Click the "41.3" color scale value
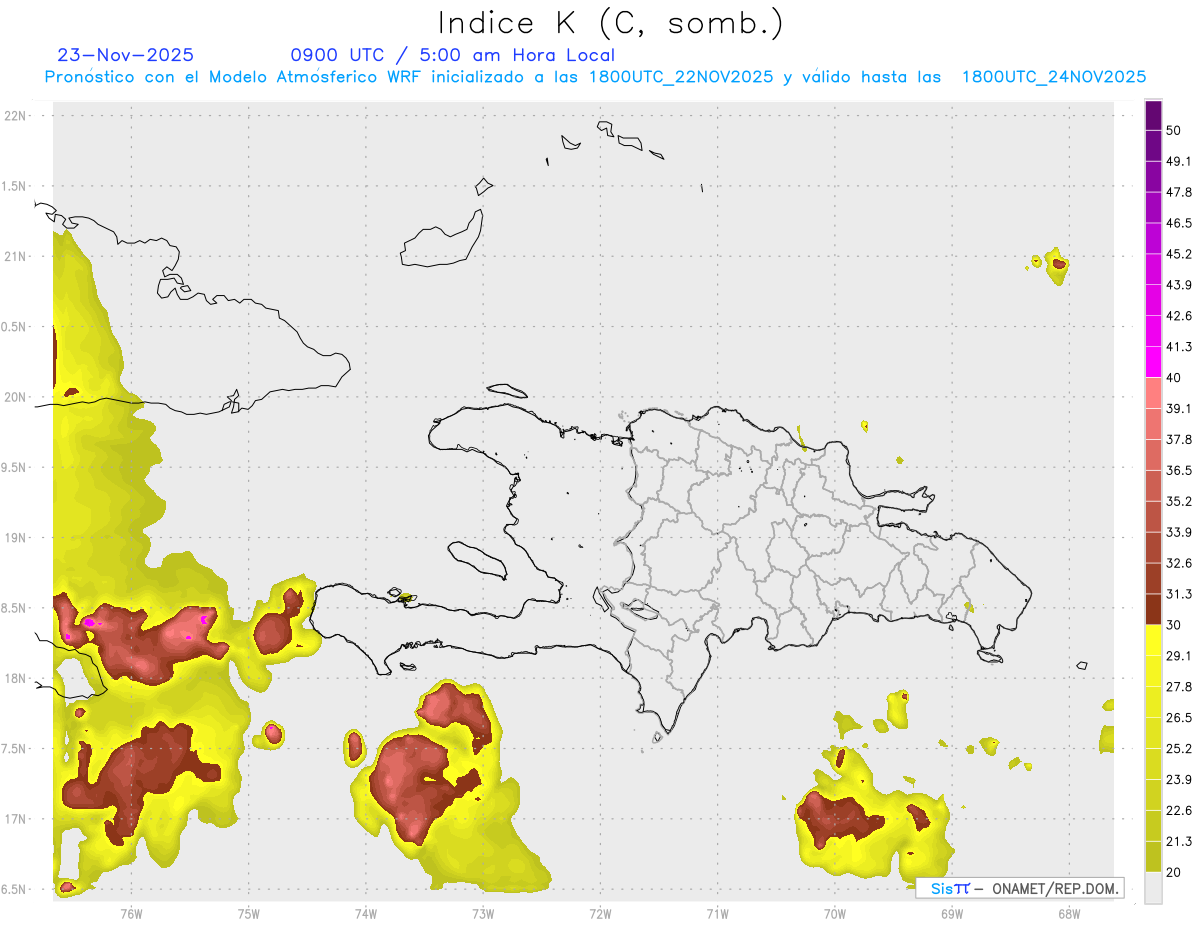This screenshot has width=1200, height=927. tap(1179, 347)
